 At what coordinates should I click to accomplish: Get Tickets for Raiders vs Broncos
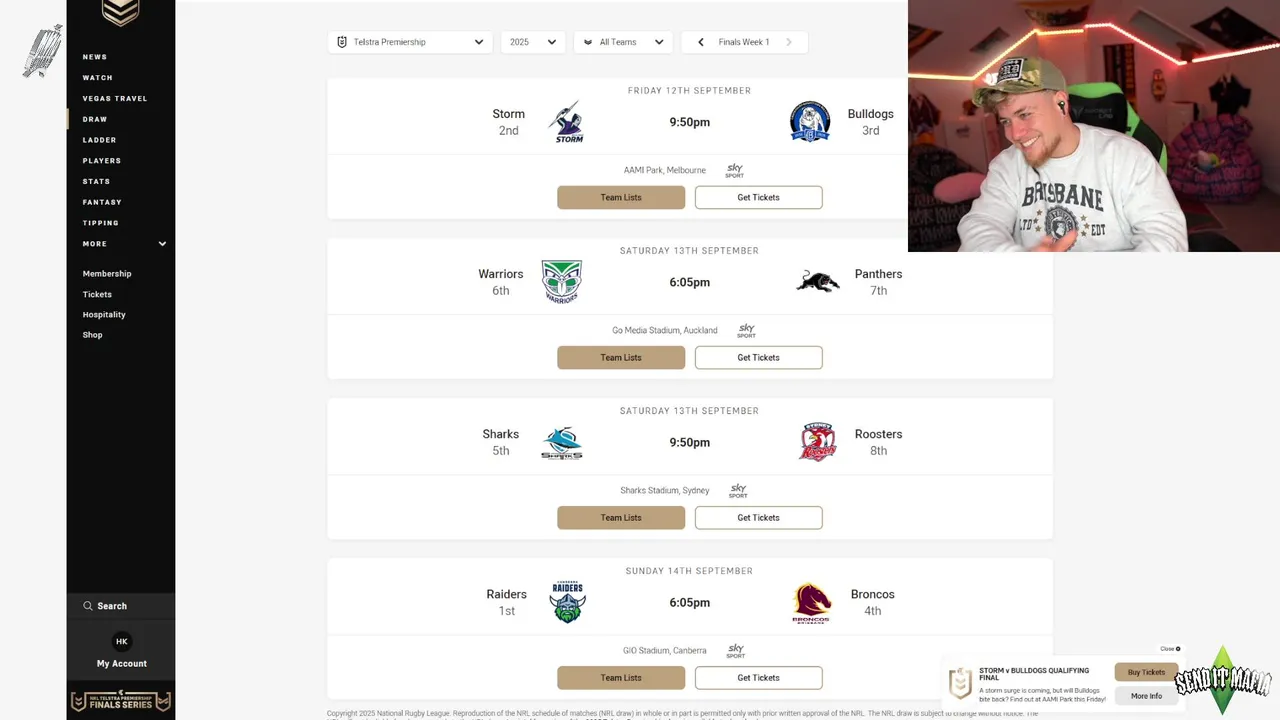pos(758,677)
